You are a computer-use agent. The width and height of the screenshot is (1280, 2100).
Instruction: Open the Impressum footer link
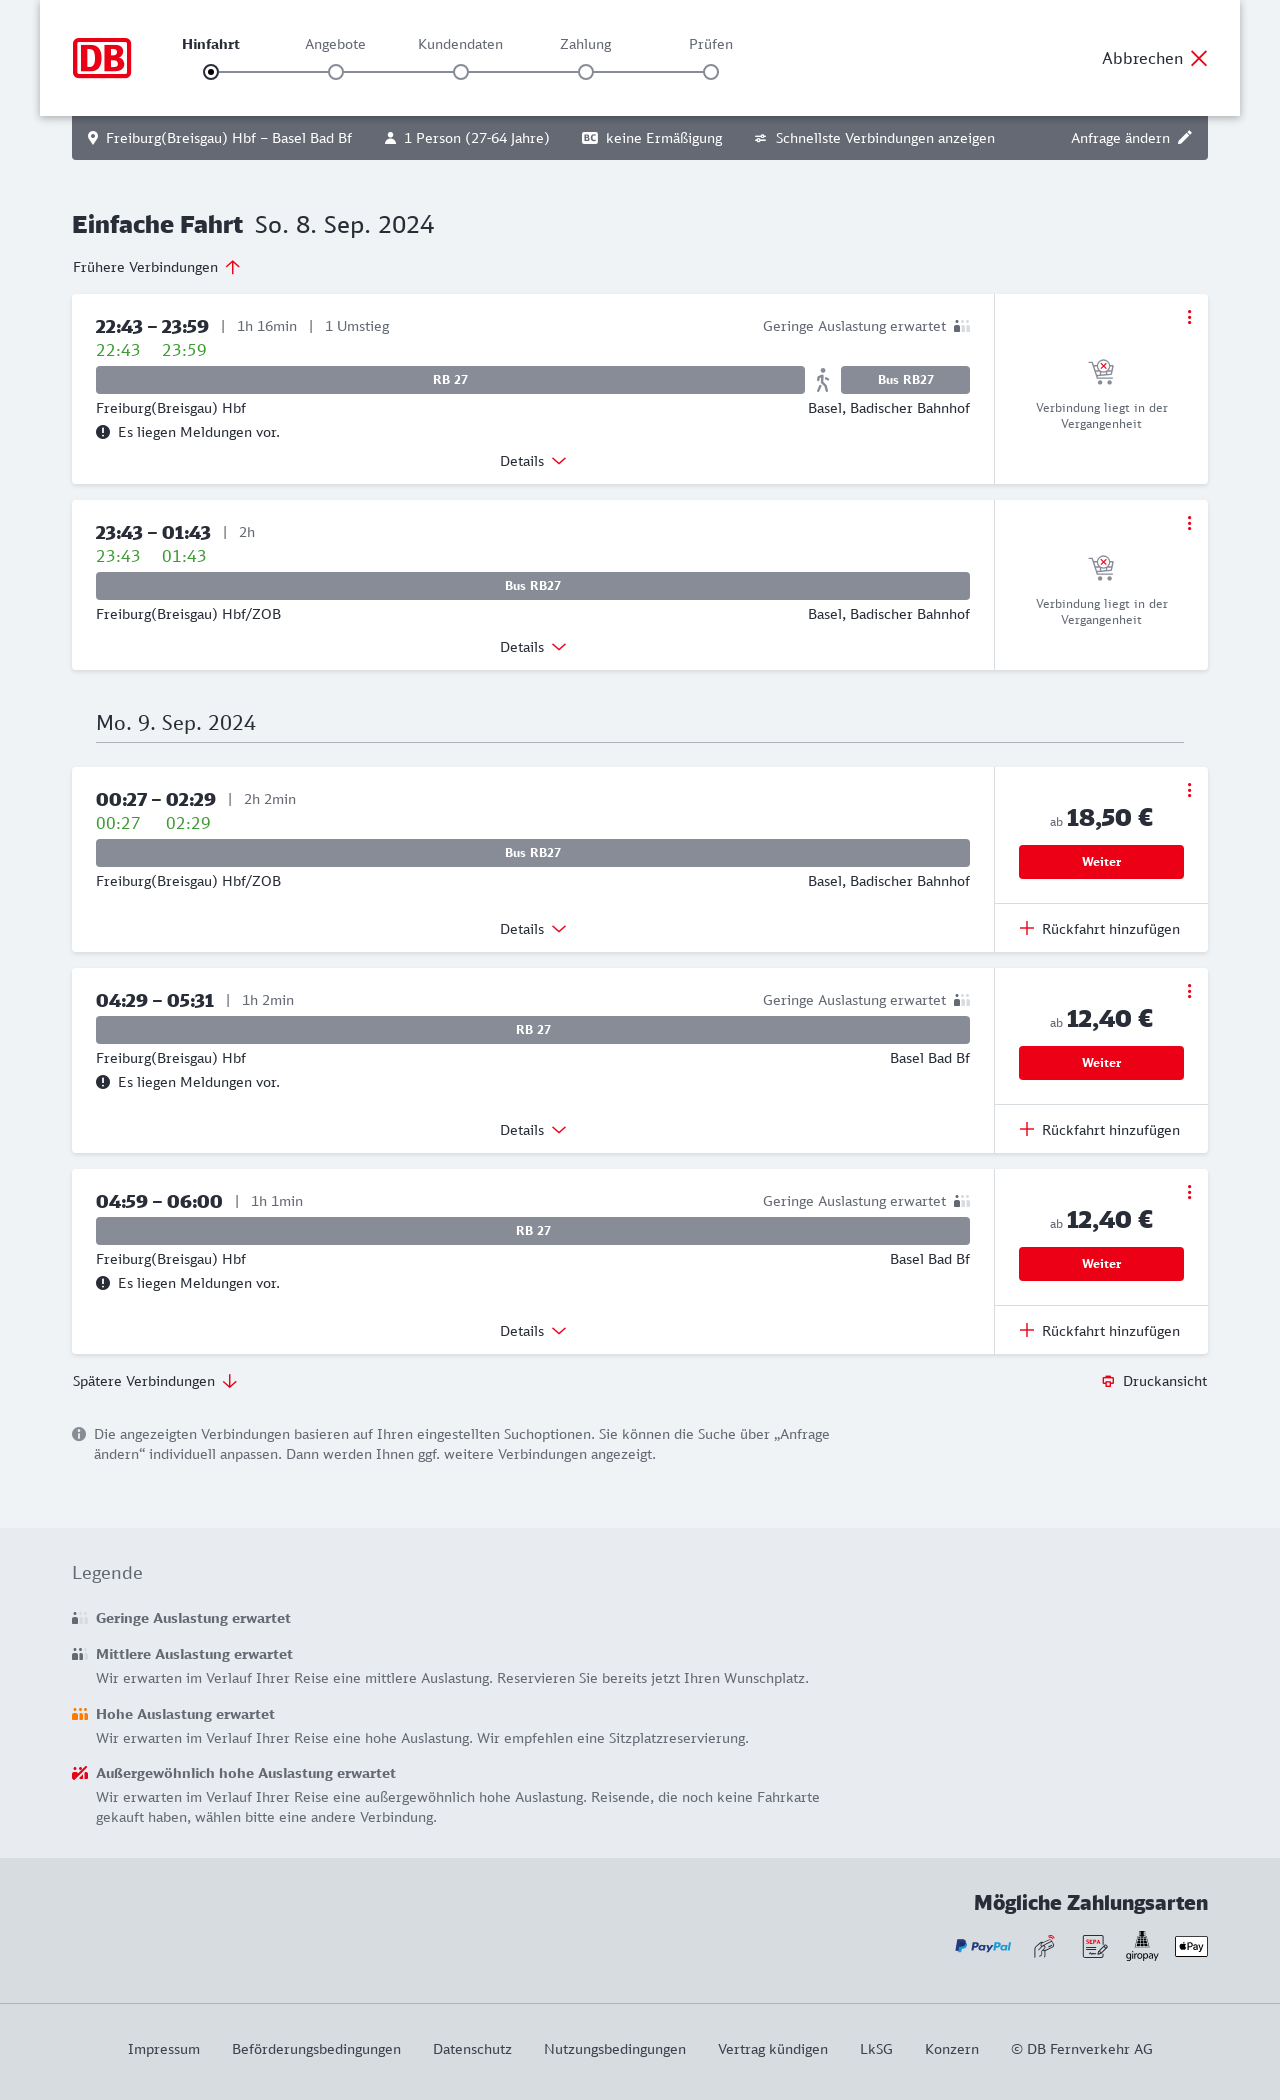(164, 2049)
